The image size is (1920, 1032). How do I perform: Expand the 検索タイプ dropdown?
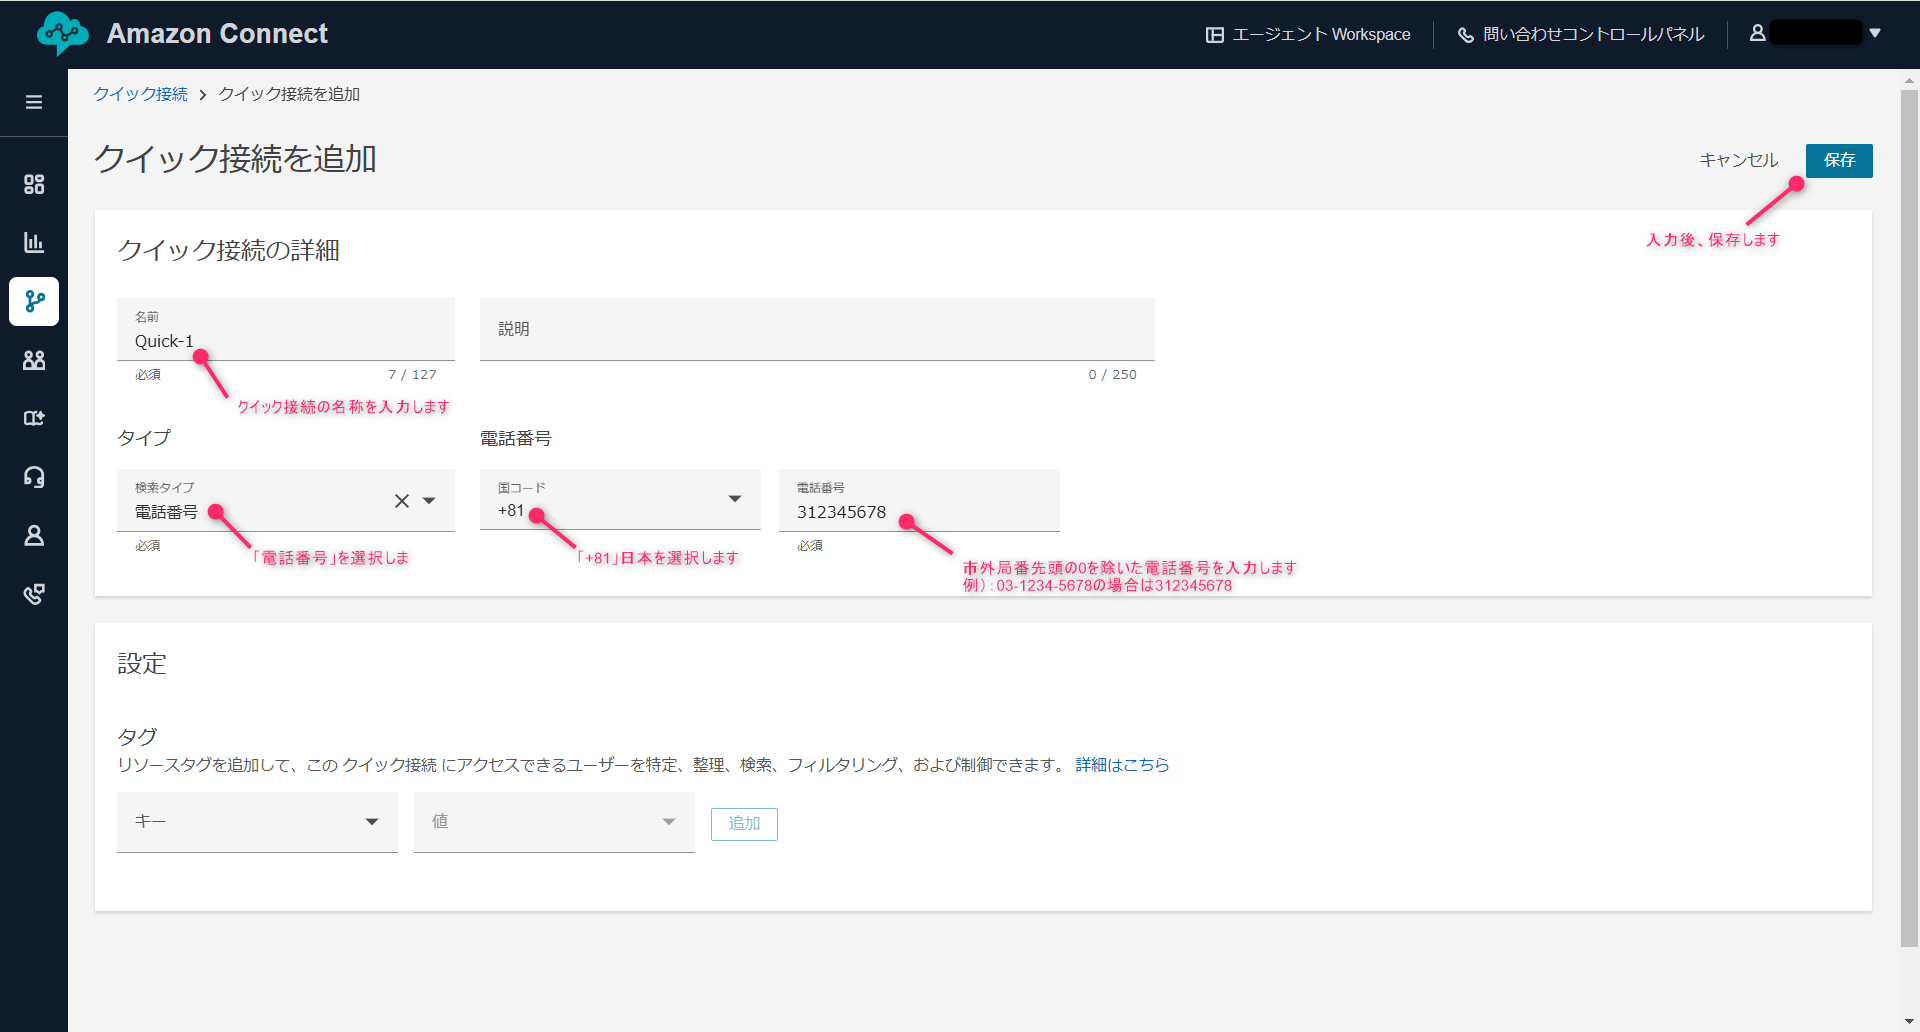coord(430,501)
